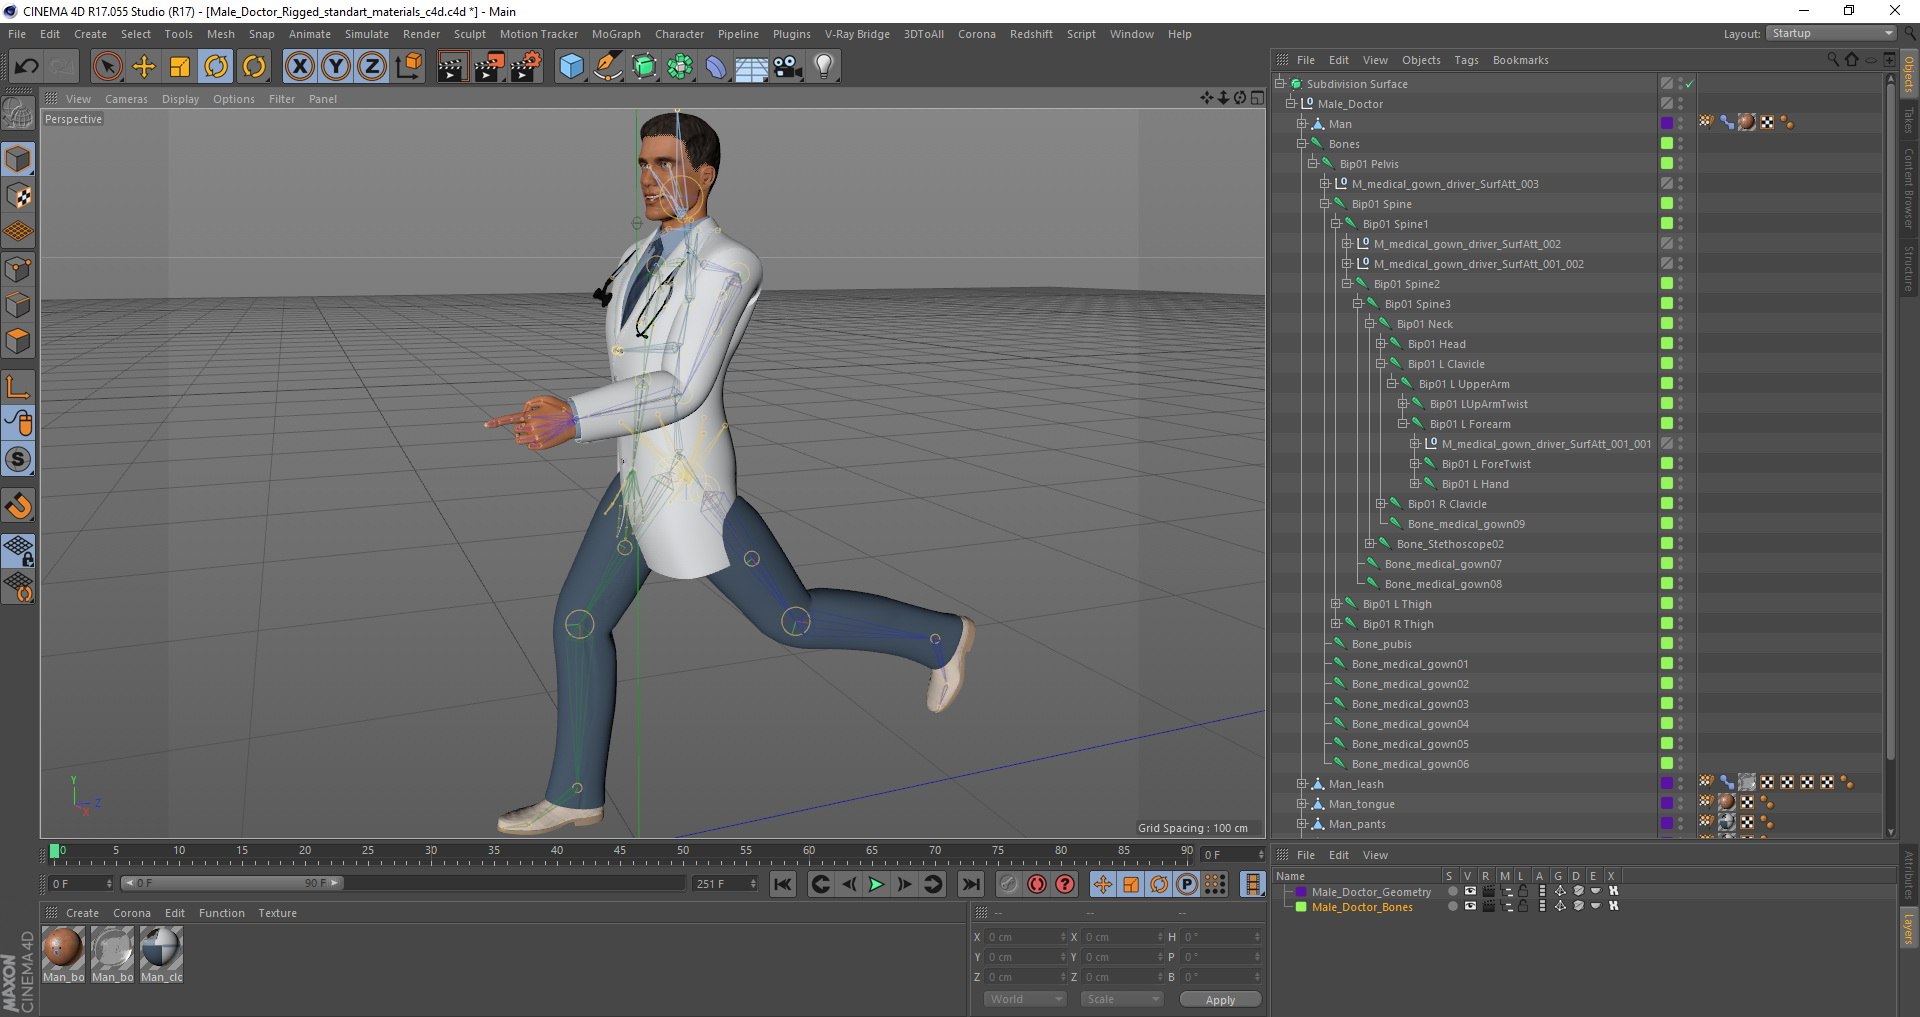Click the Floor grid object icon

tap(751, 67)
